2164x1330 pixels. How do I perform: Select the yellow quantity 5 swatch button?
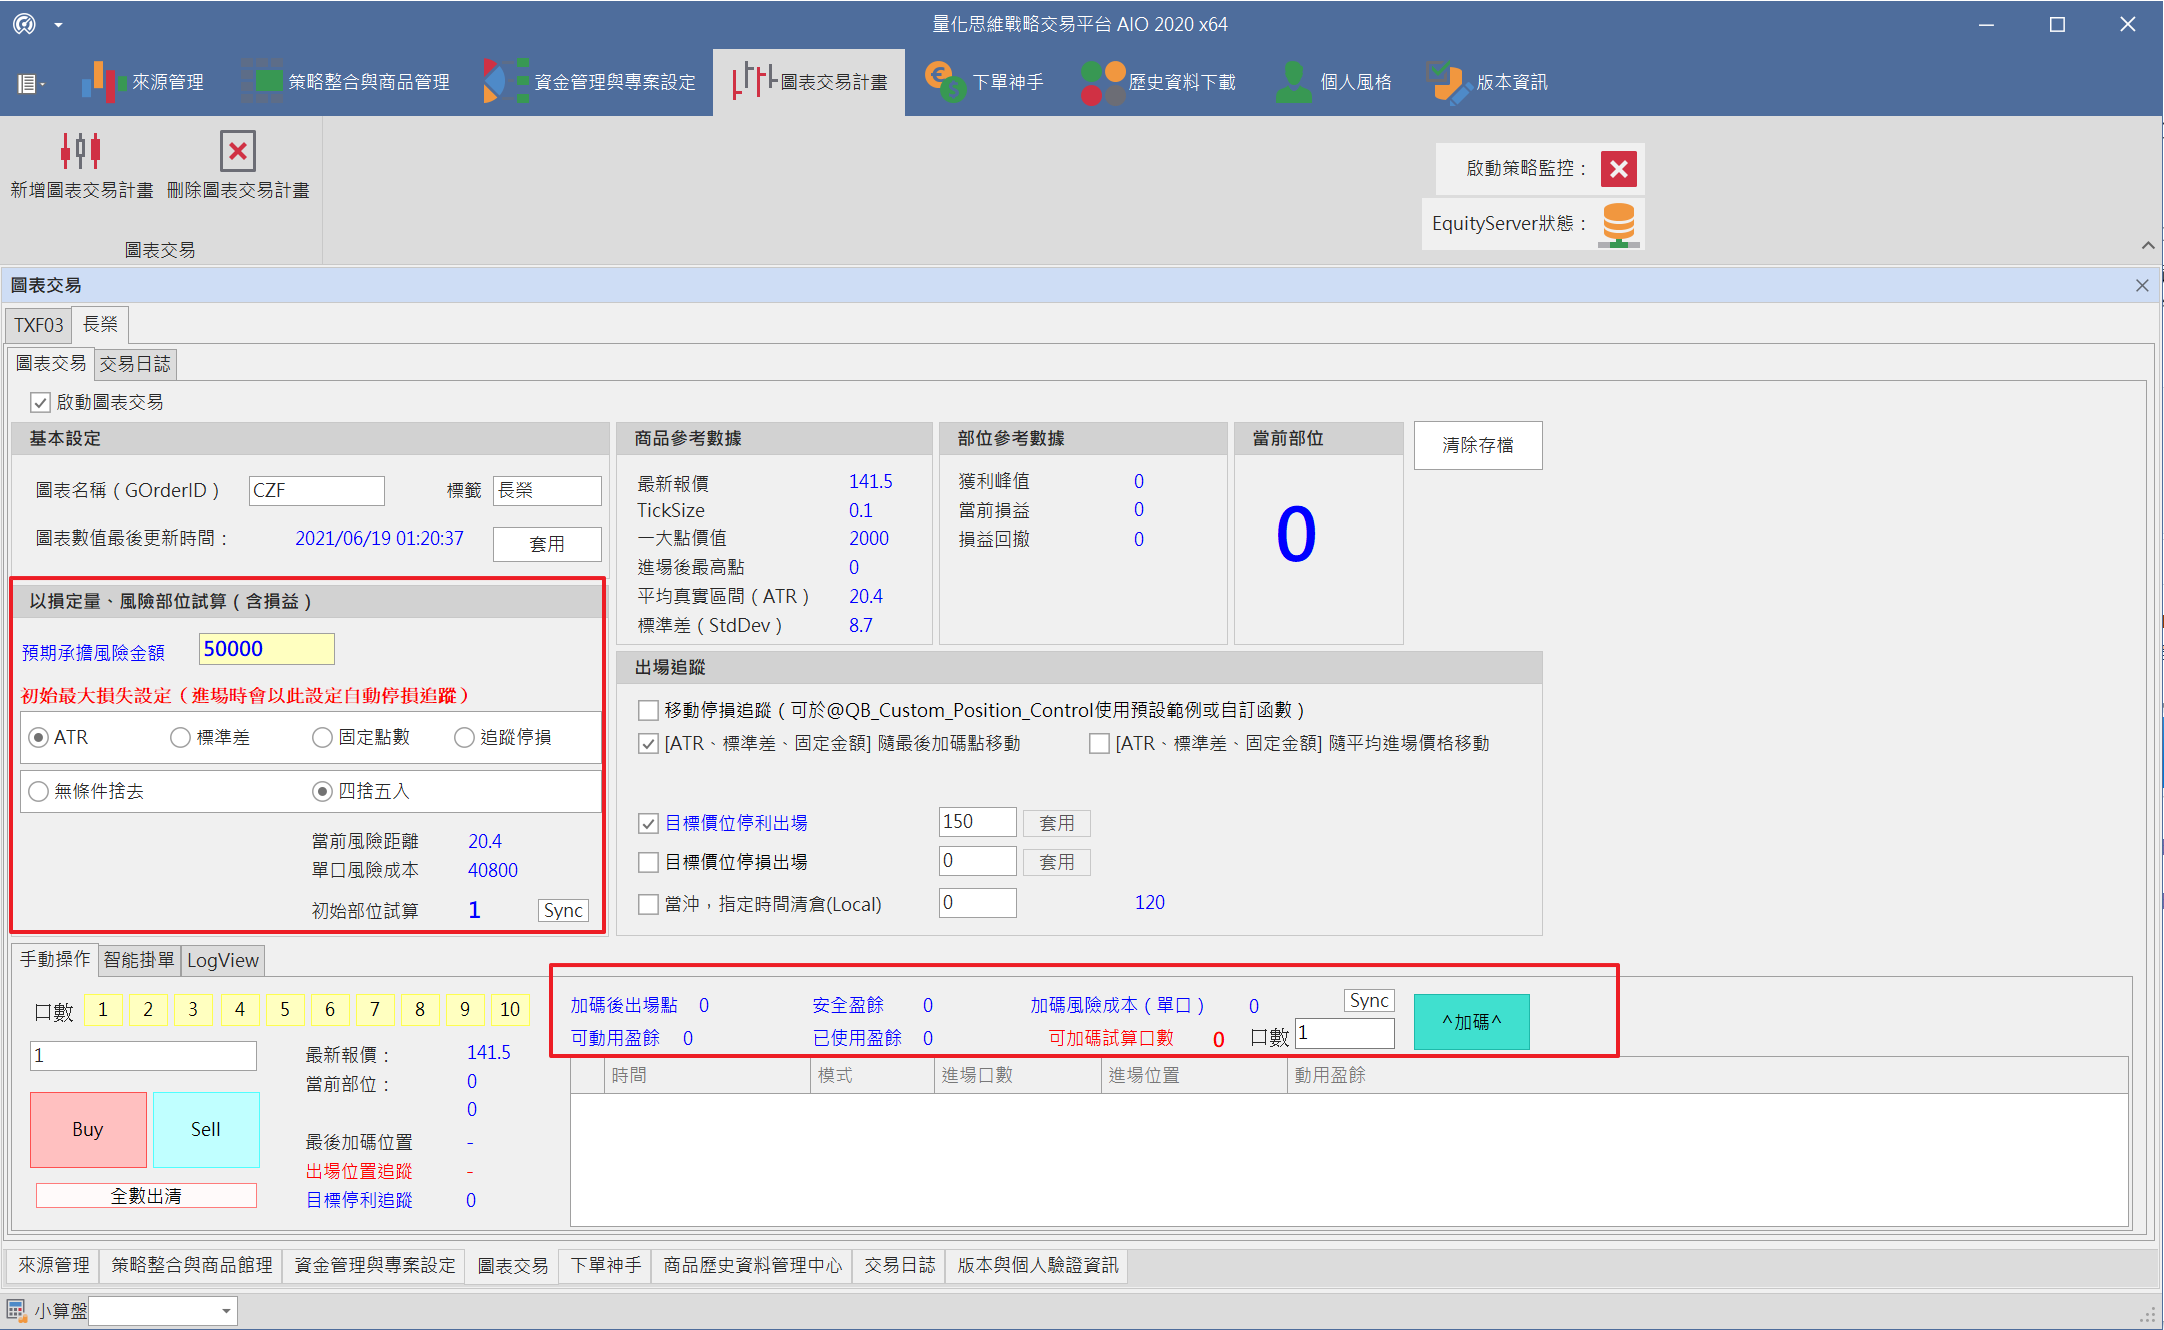pos(285,1009)
